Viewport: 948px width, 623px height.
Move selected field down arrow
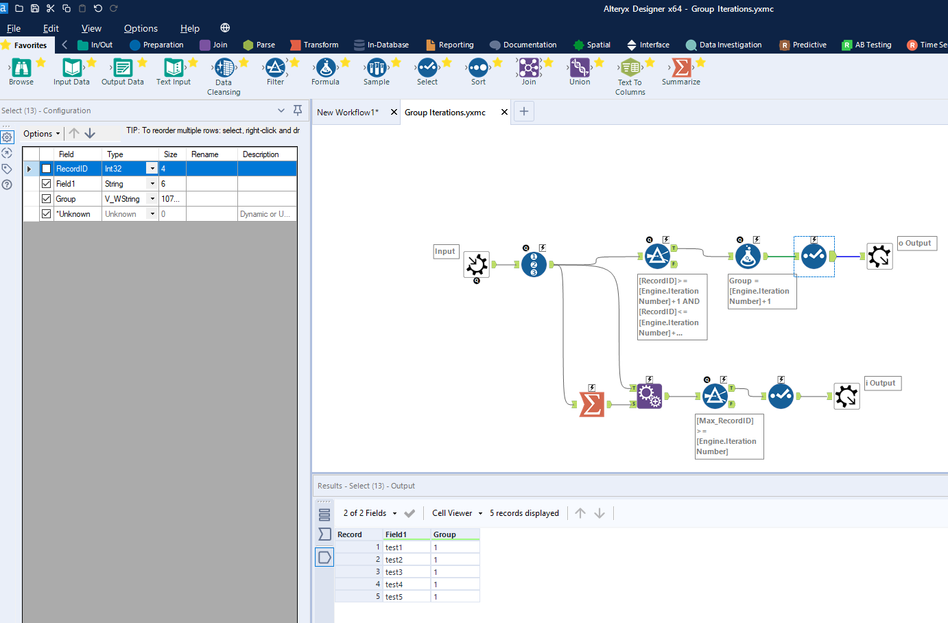click(x=90, y=133)
